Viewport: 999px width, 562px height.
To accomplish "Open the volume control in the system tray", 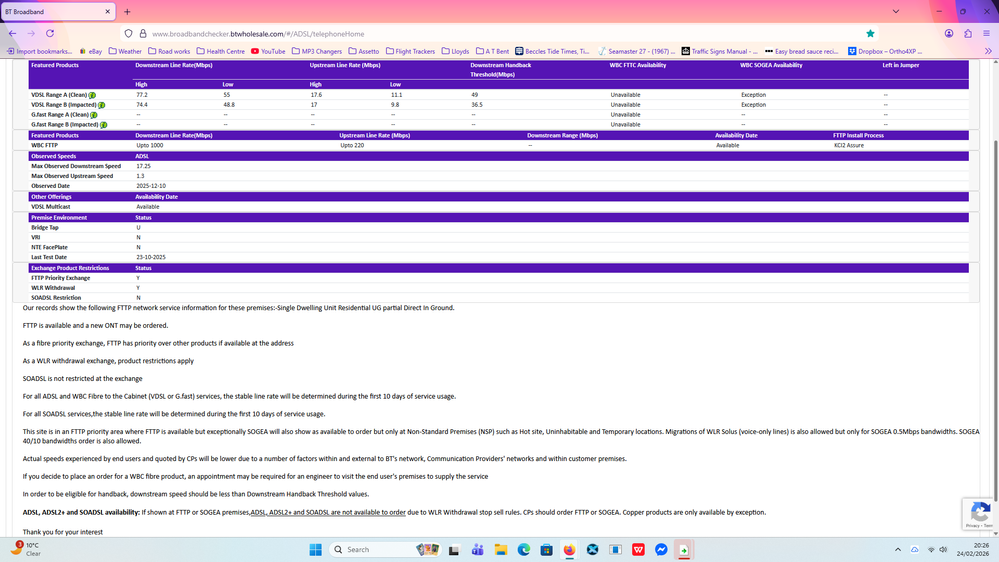I will (x=943, y=550).
